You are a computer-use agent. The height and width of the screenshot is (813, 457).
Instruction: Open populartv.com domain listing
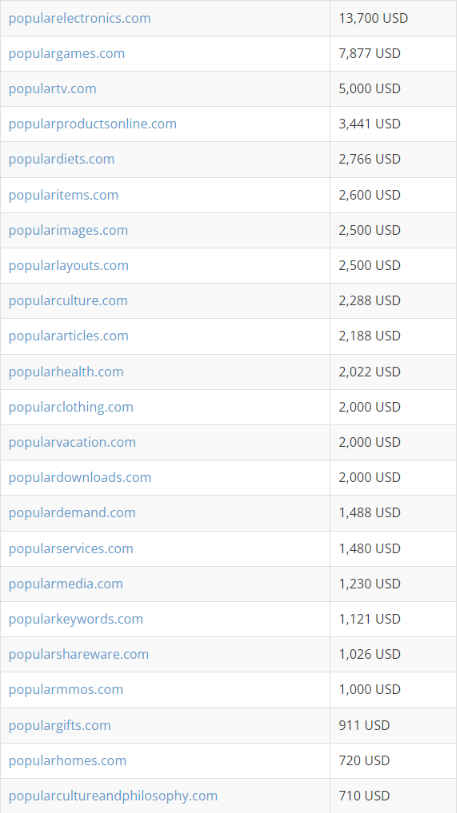pyautogui.click(x=52, y=89)
